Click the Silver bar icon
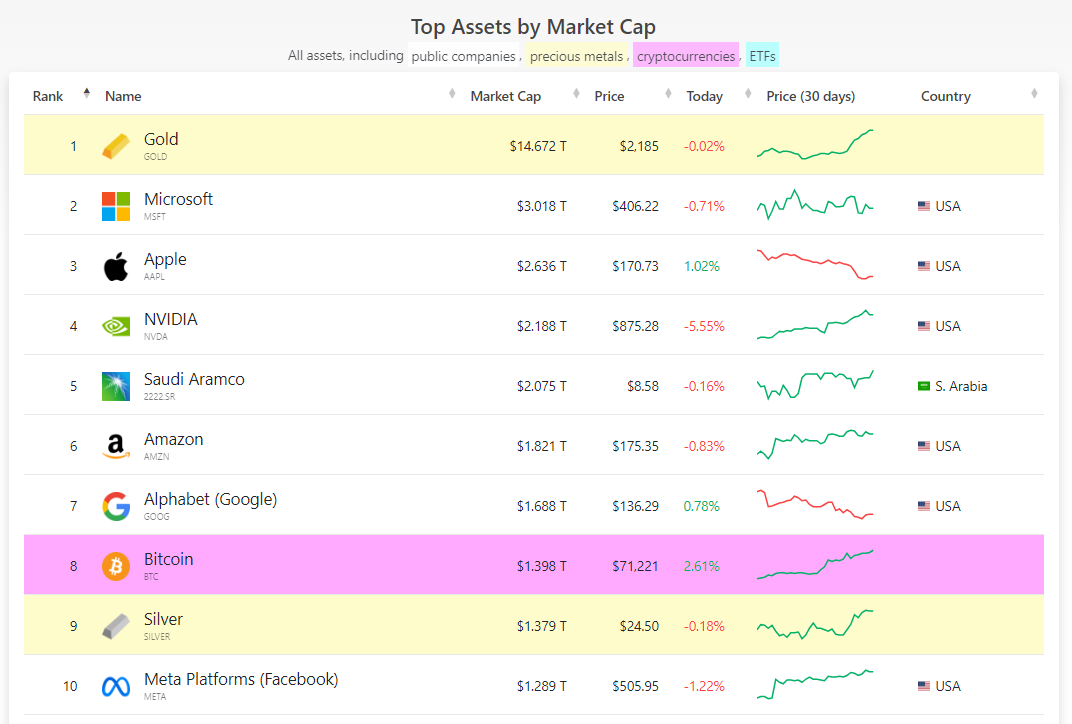Screen dimensions: 1072x724 click(x=116, y=626)
